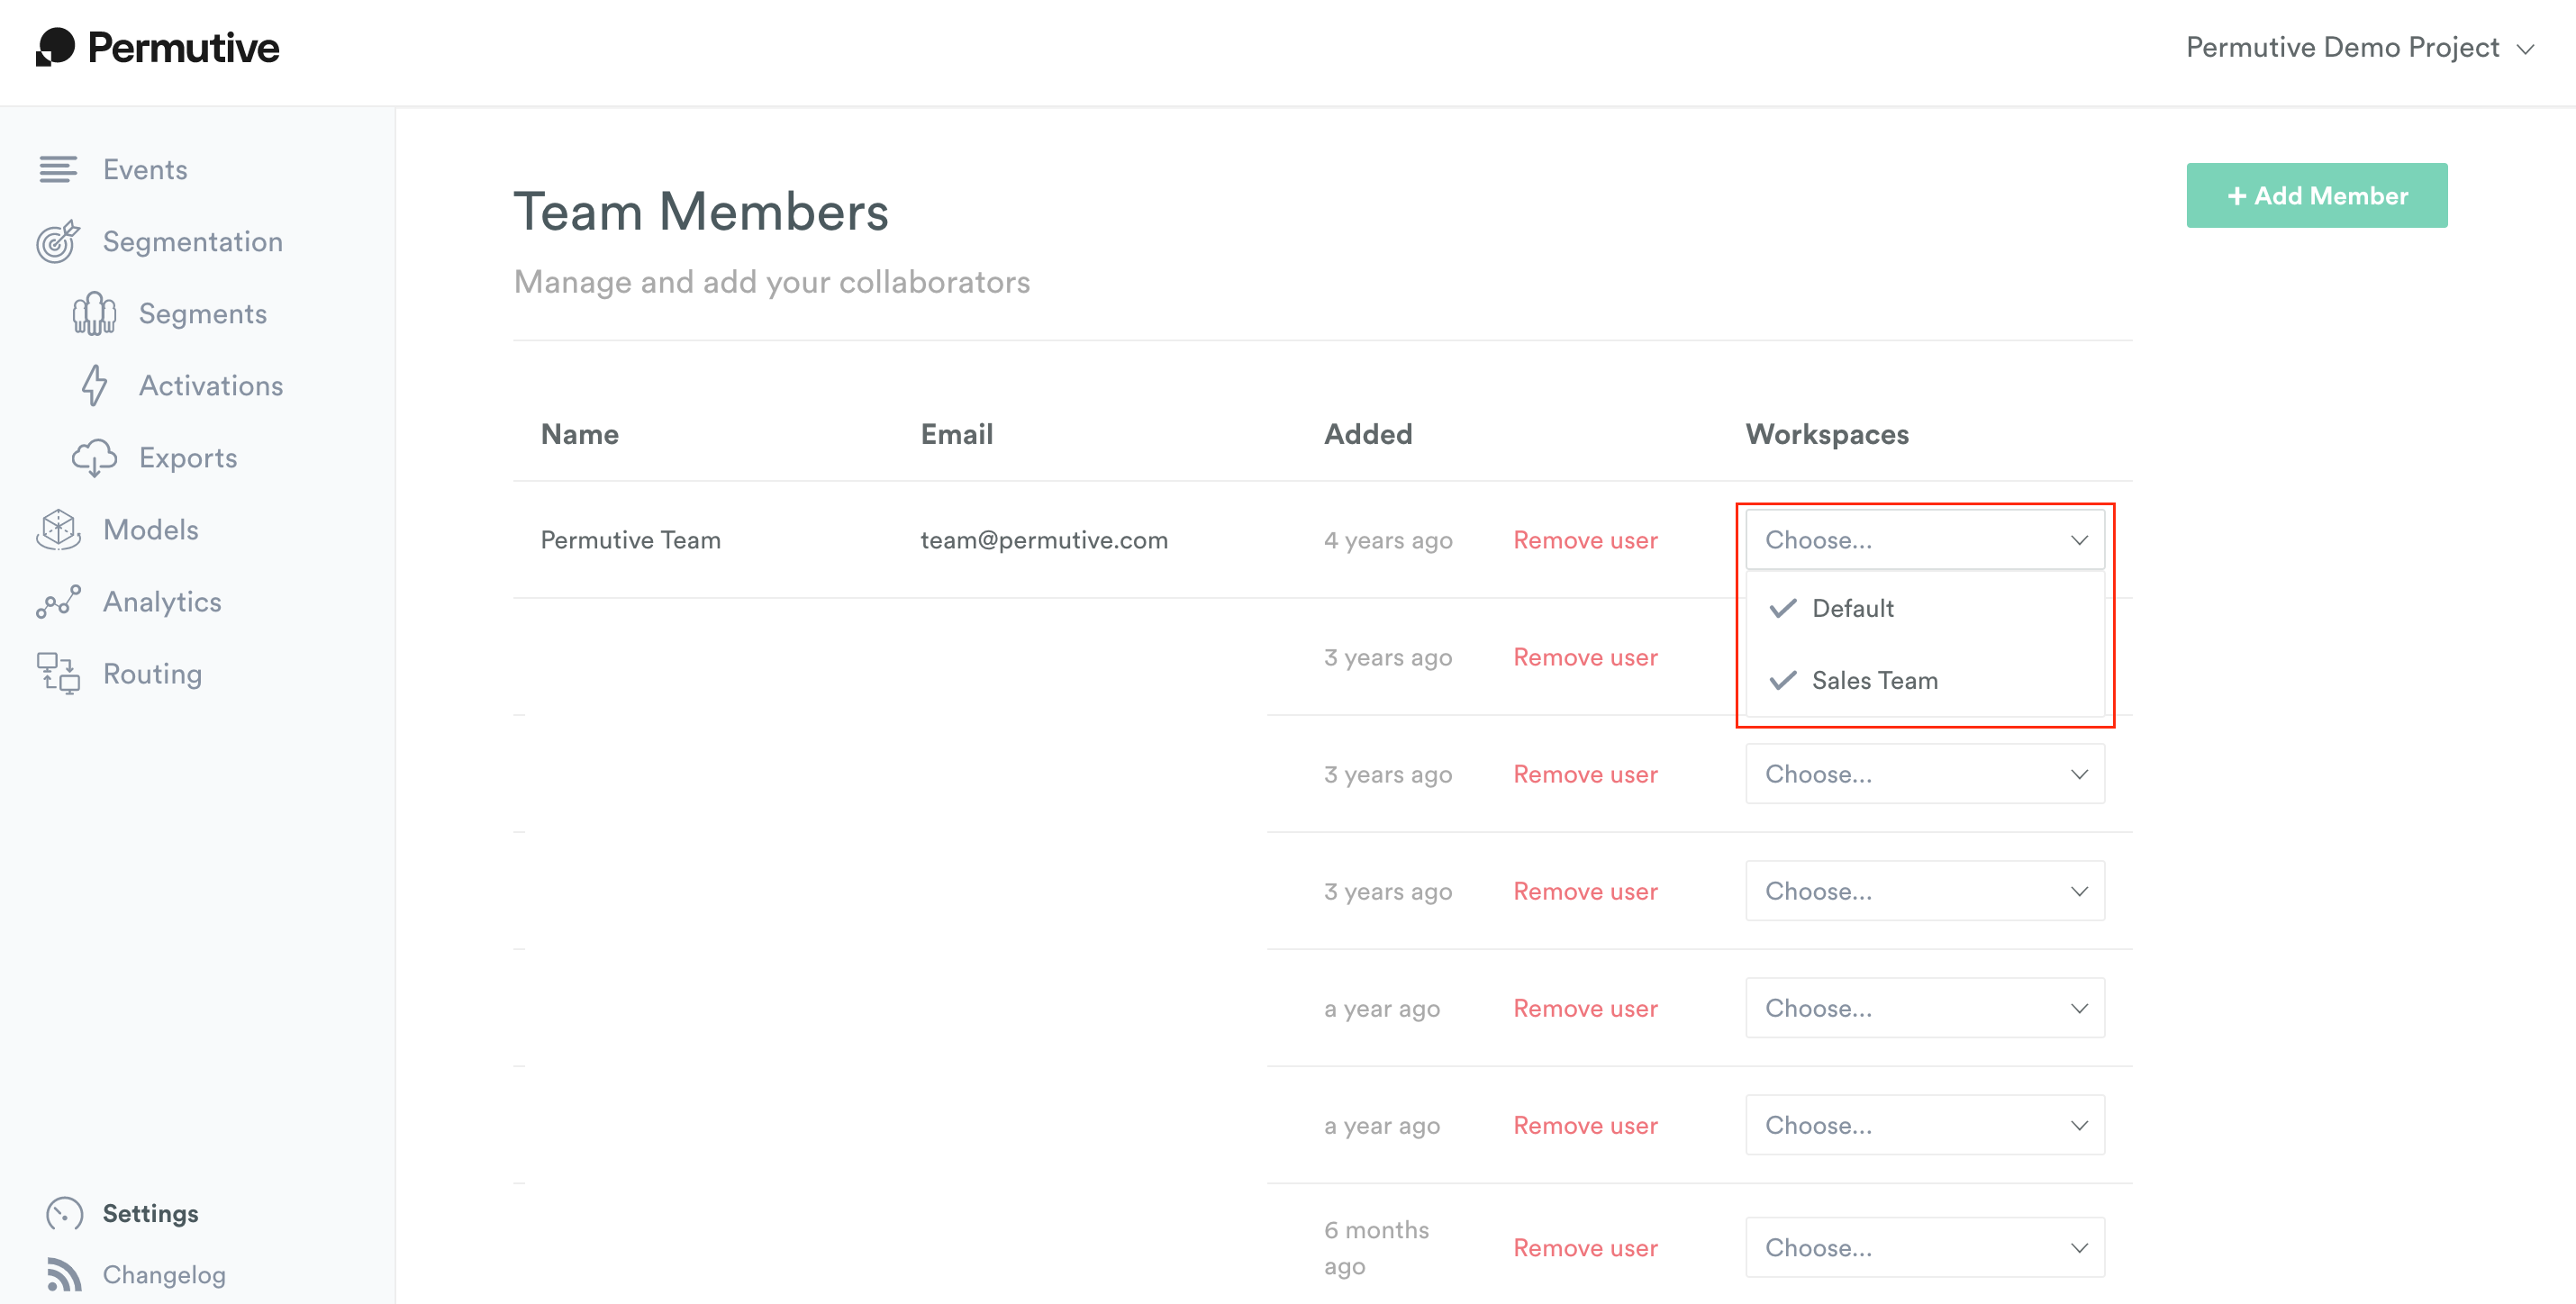Click the Name column header

[x=580, y=434]
